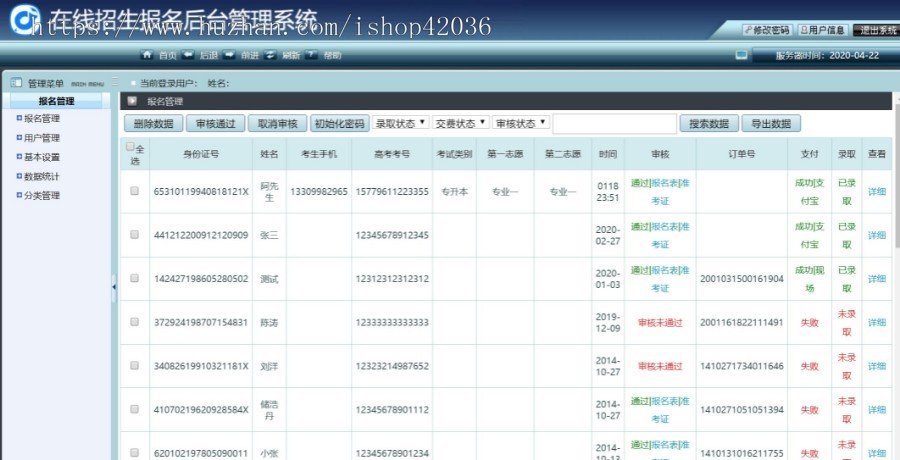Image resolution: width=900 pixels, height=460 pixels.
Task: Open 用户管理 in the left menu
Action: tap(42, 138)
